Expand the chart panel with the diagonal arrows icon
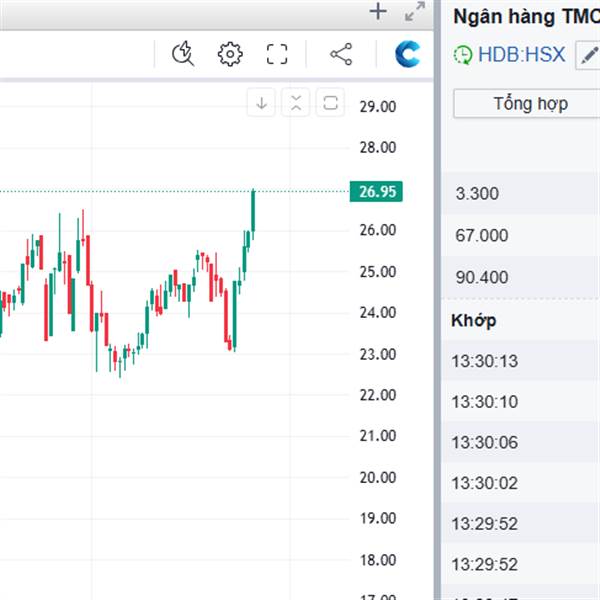This screenshot has height=600, width=600. 414,12
